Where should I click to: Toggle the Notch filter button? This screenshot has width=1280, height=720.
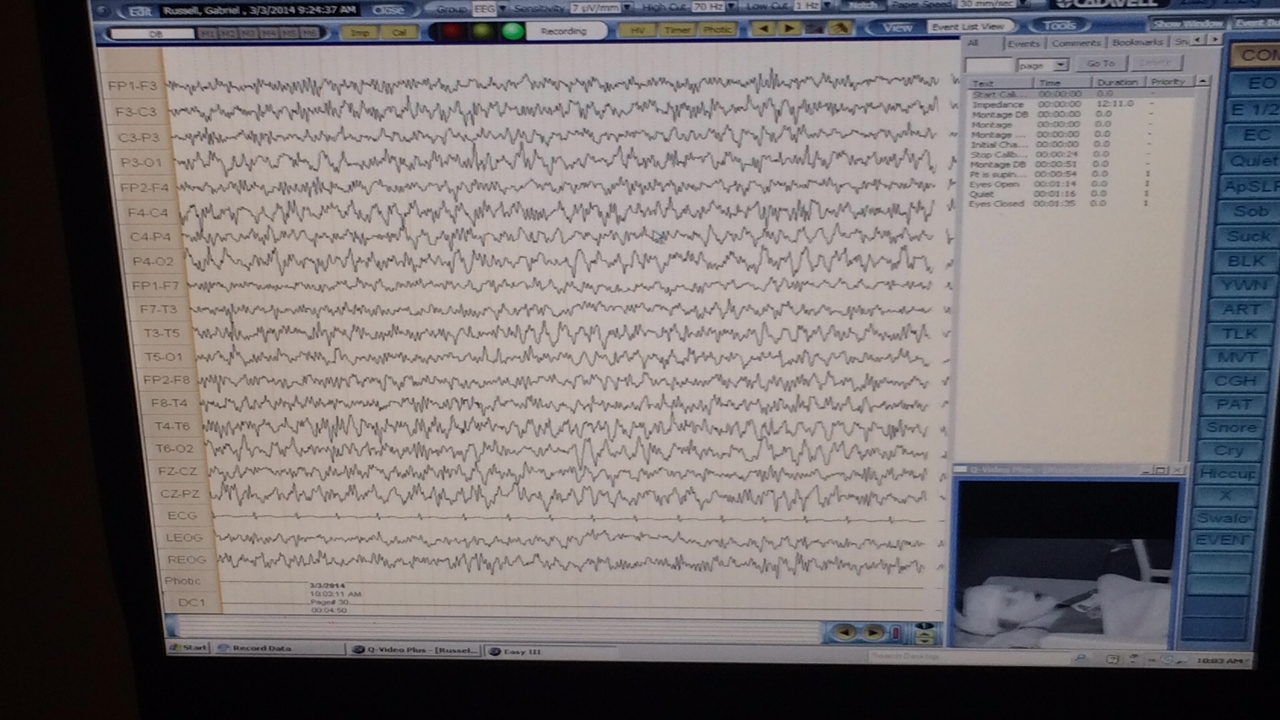pos(865,6)
